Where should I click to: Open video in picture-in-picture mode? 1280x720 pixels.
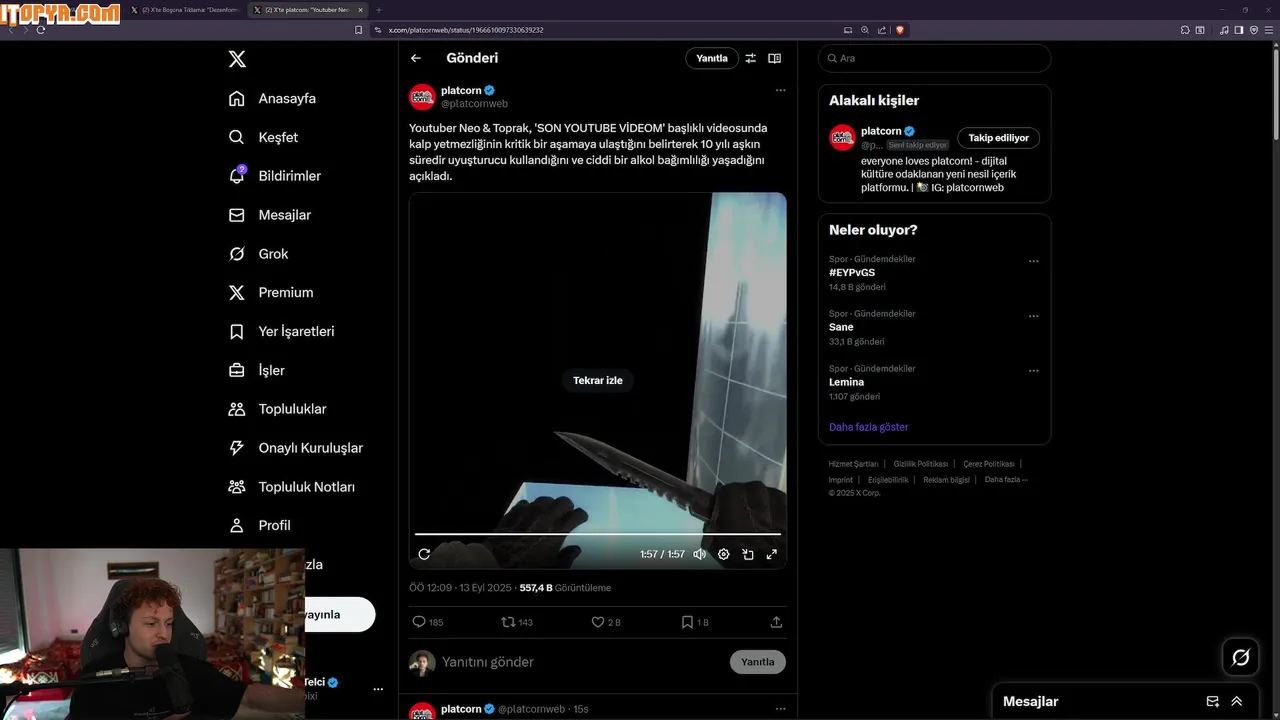(747, 554)
